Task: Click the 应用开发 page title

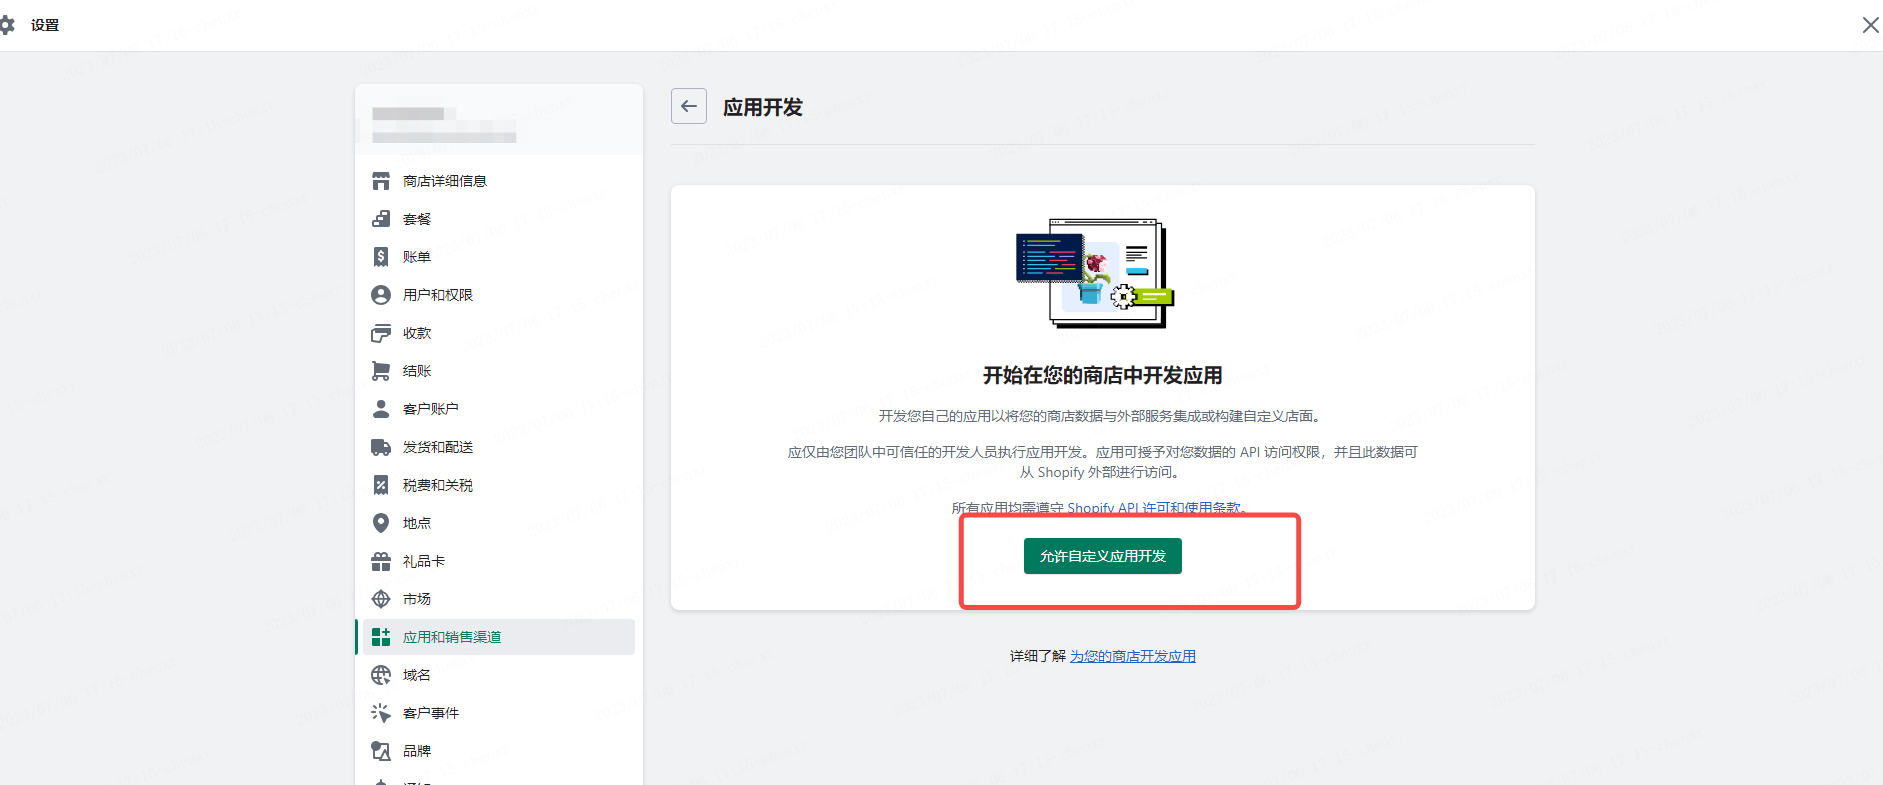Action: point(763,107)
